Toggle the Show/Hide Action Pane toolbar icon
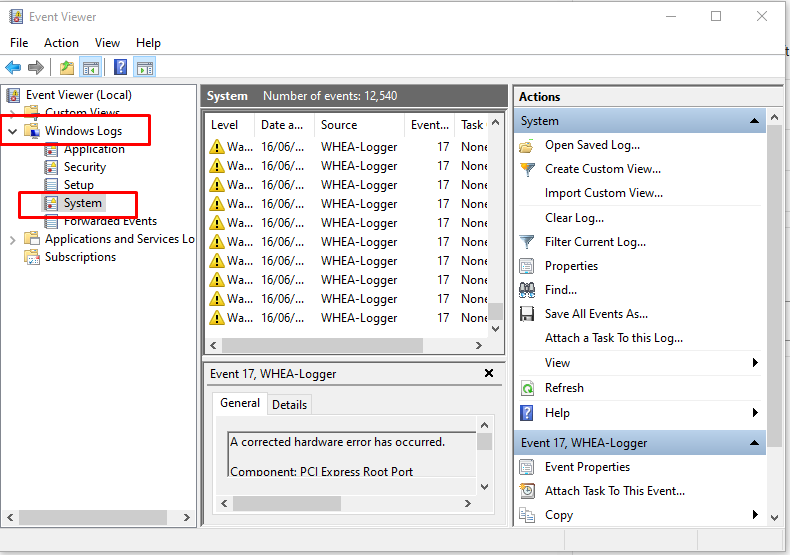Image resolution: width=790 pixels, height=555 pixels. click(145, 68)
